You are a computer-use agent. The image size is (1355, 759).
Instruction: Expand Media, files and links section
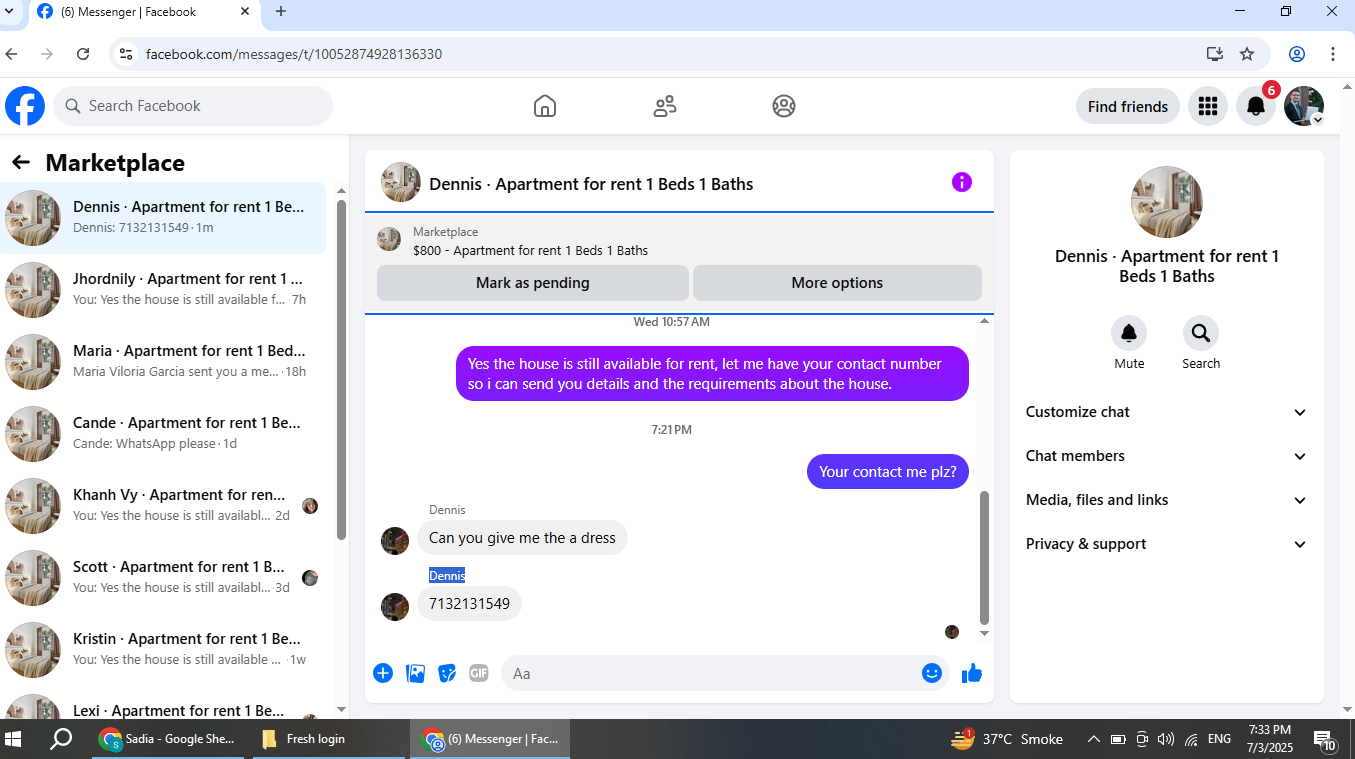(1166, 500)
